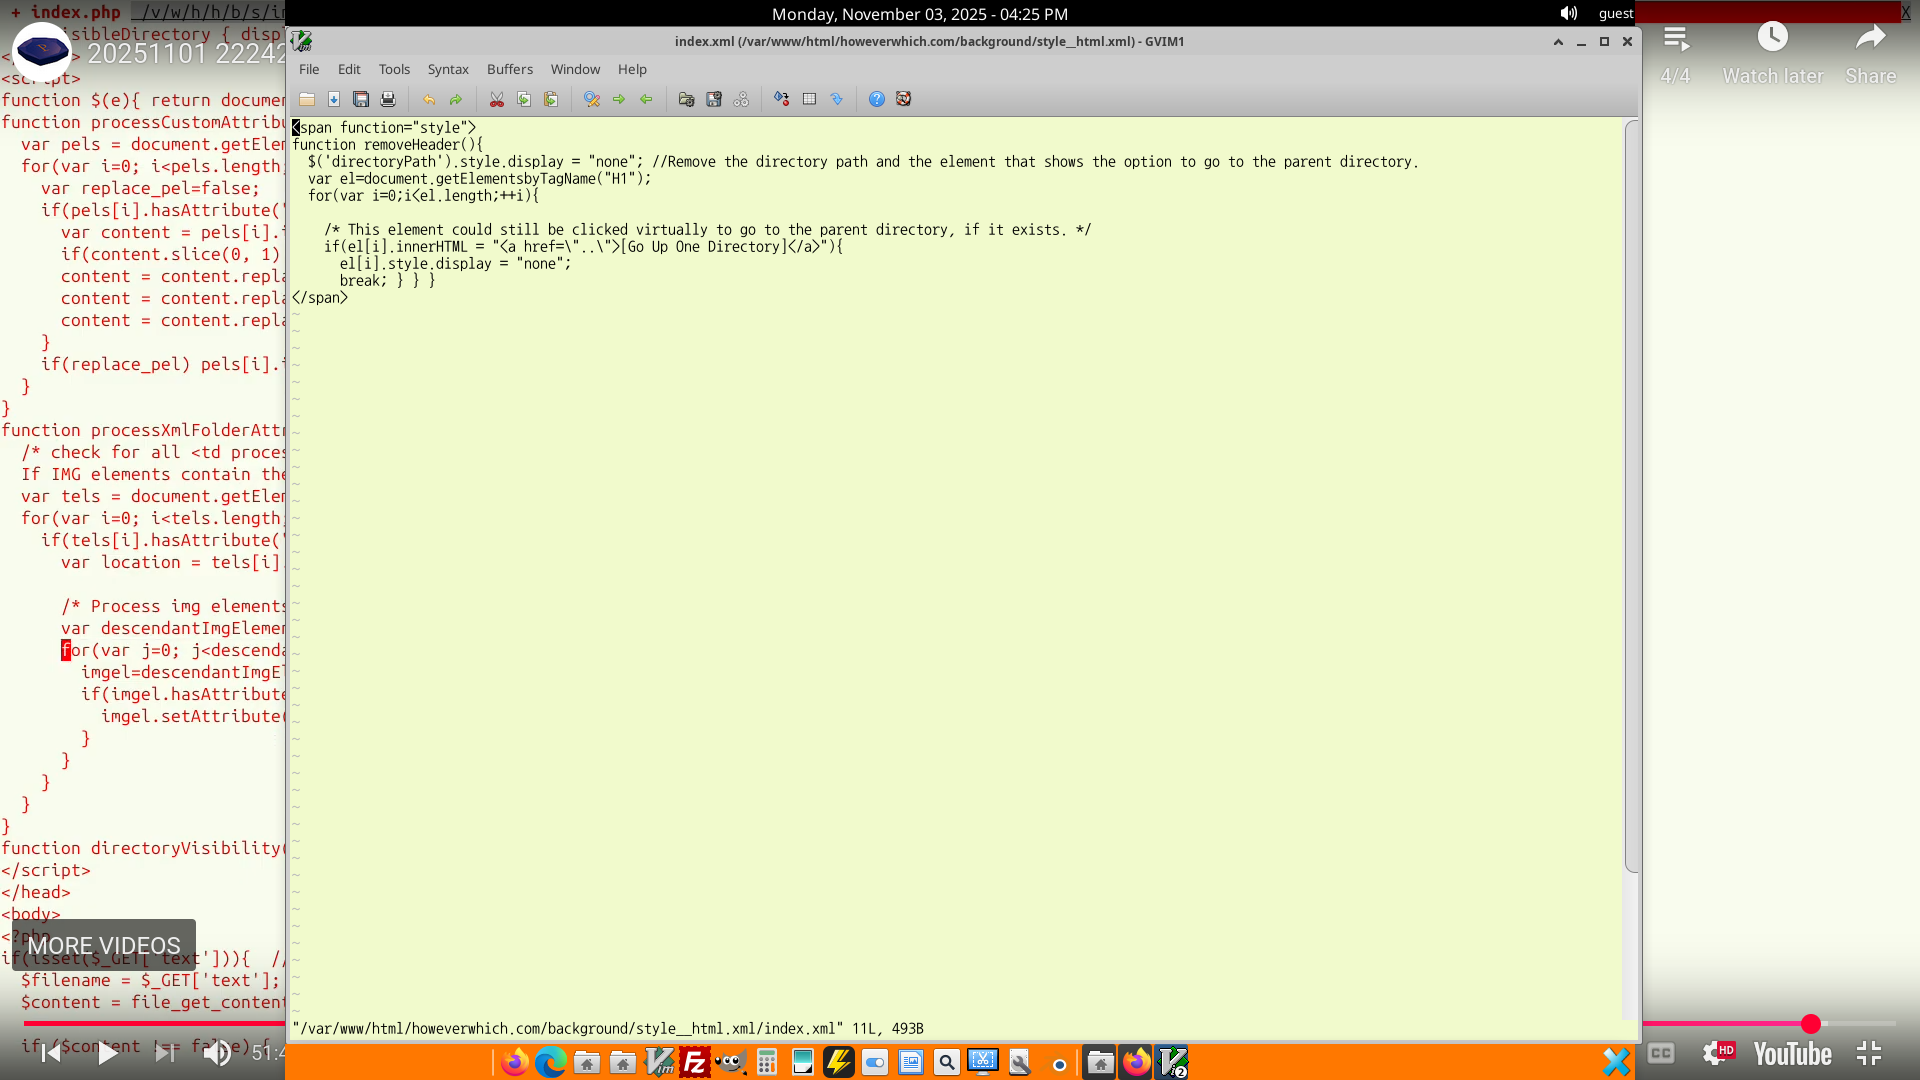
Task: Play the paused YouTube video
Action: (x=107, y=1053)
